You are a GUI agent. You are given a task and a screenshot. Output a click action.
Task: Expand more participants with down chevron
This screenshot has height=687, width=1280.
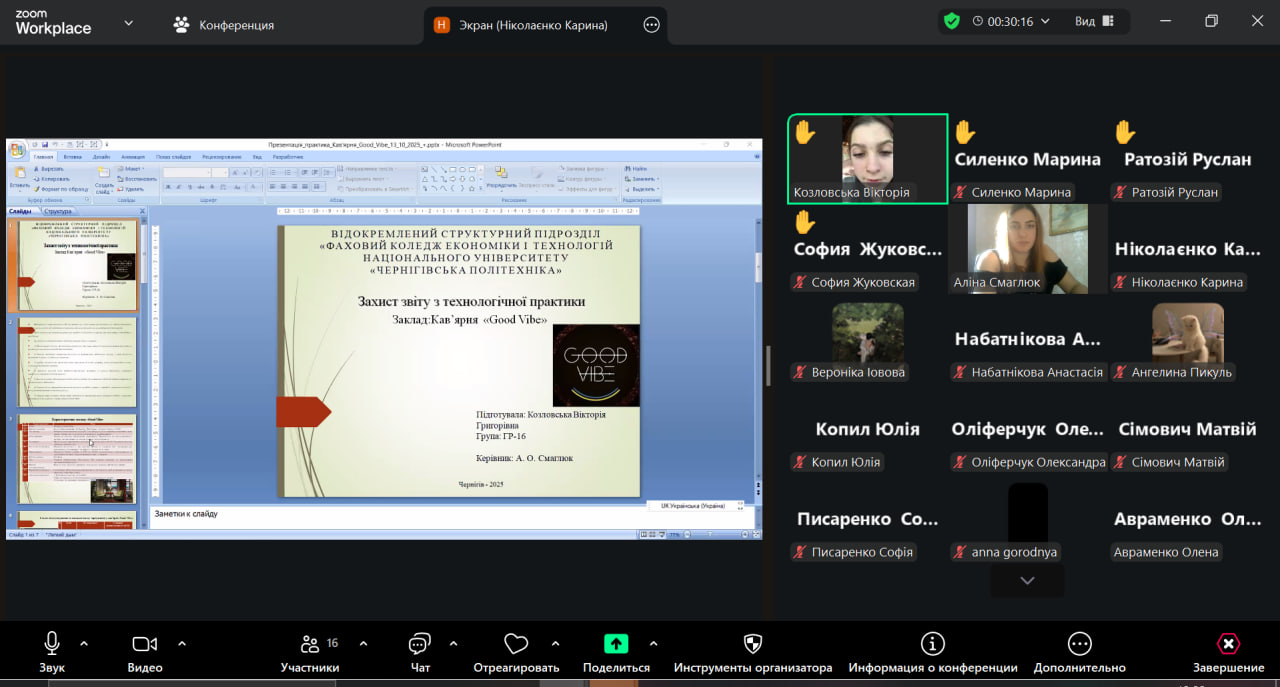point(1027,580)
